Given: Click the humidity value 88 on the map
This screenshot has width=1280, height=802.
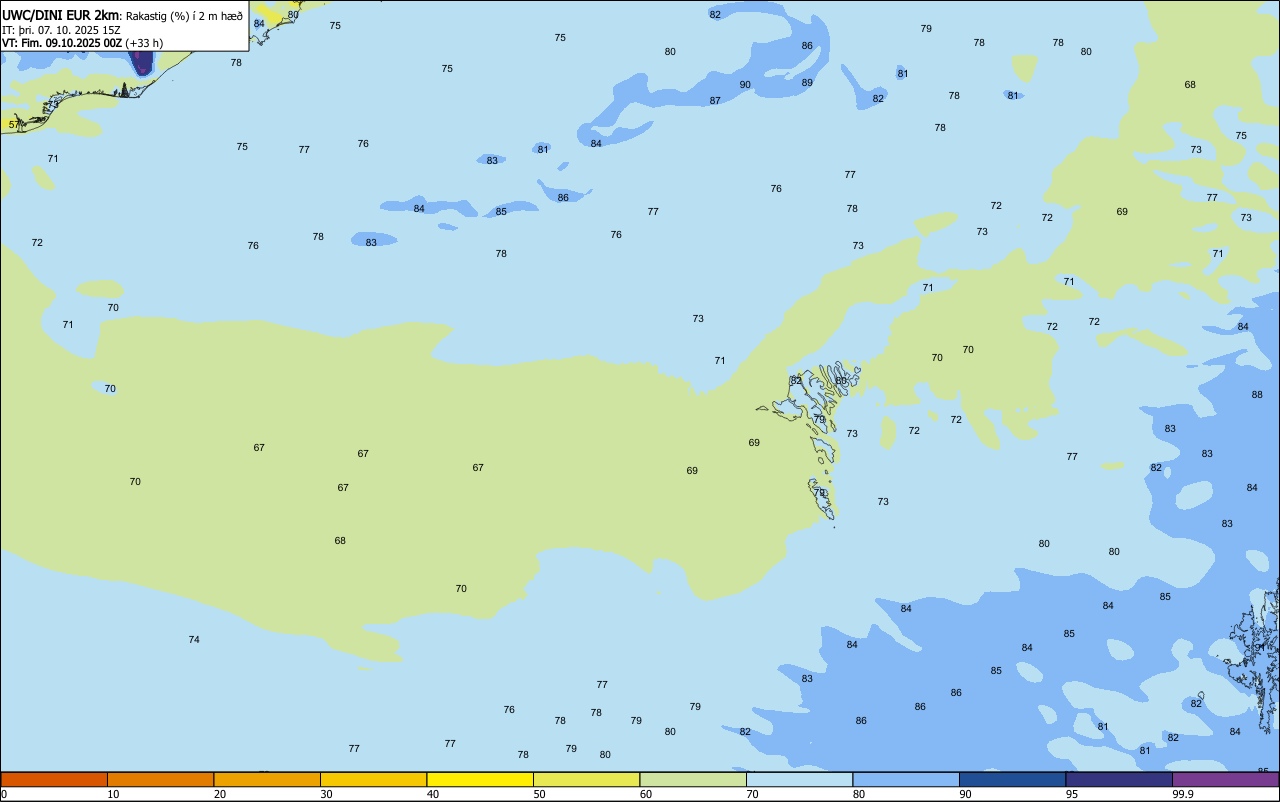Looking at the screenshot, I should (1257, 395).
